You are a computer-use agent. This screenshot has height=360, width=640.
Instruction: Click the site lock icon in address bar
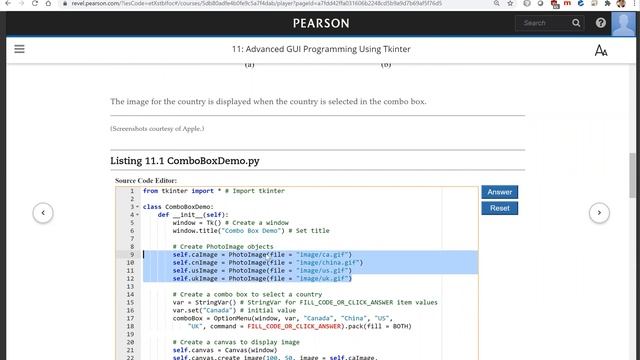coord(64,3)
